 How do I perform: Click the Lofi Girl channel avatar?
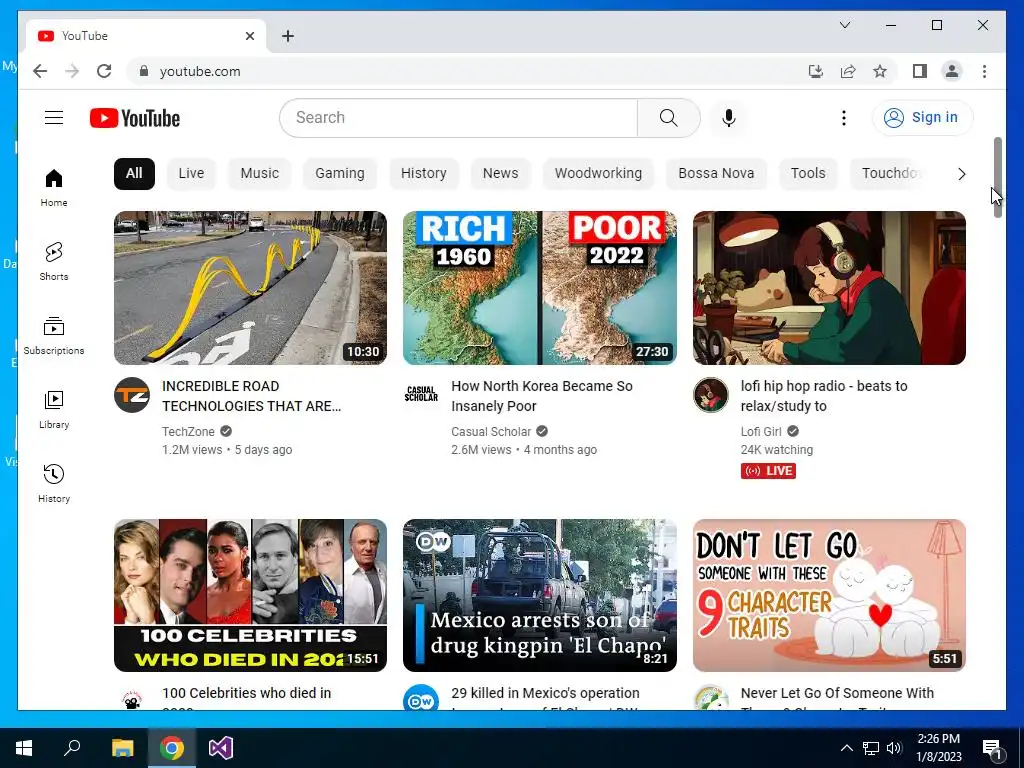(x=711, y=395)
